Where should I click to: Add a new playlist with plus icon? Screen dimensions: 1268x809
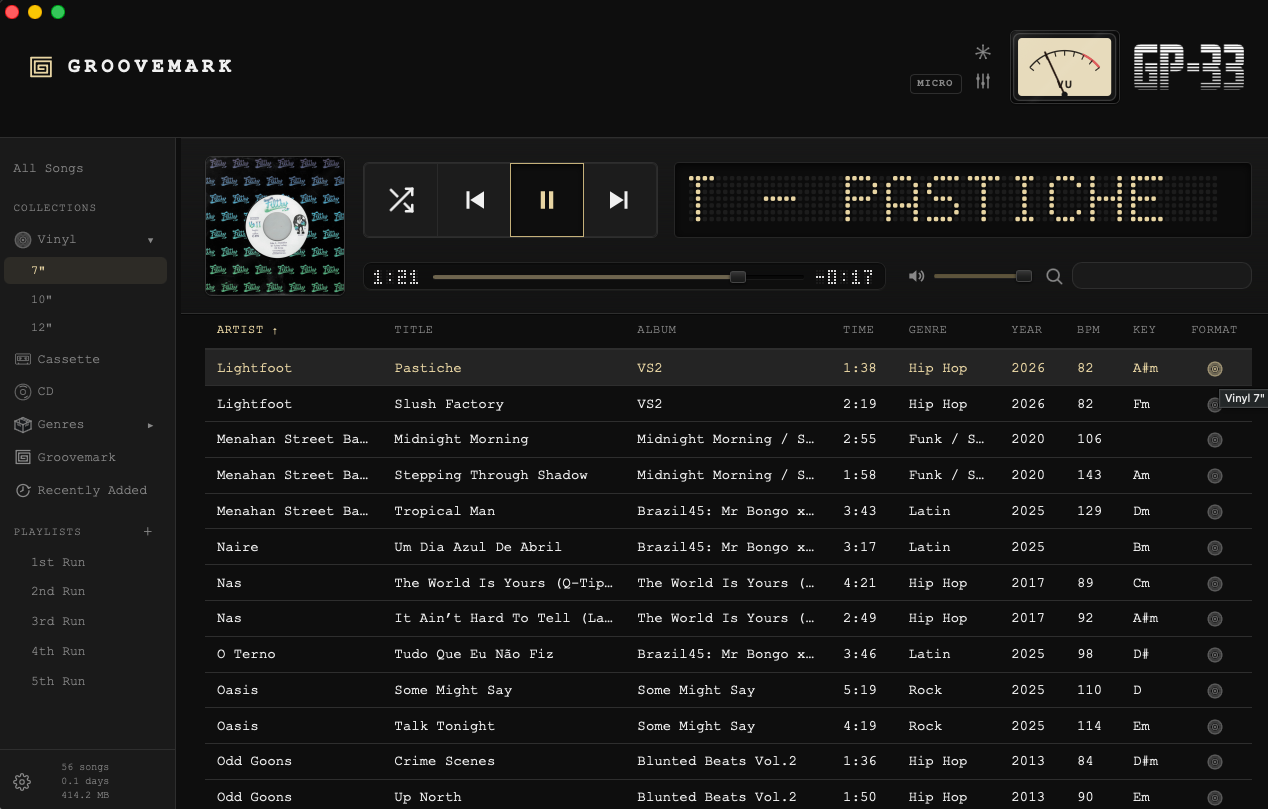tap(148, 531)
